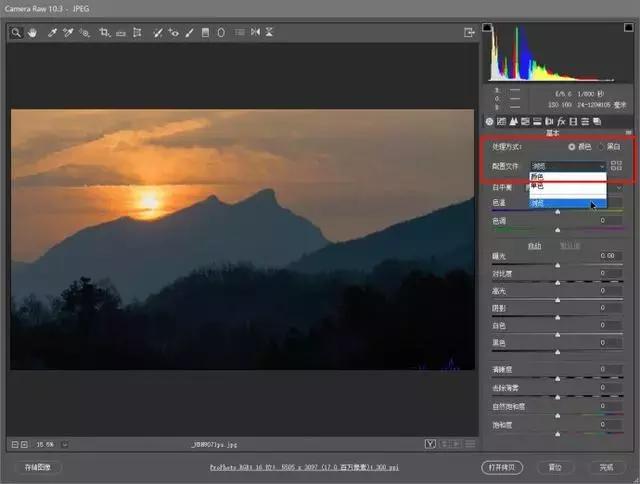The image size is (640, 484).
Task: Toggle shadow clipping warning in histogram
Action: tap(487, 27)
